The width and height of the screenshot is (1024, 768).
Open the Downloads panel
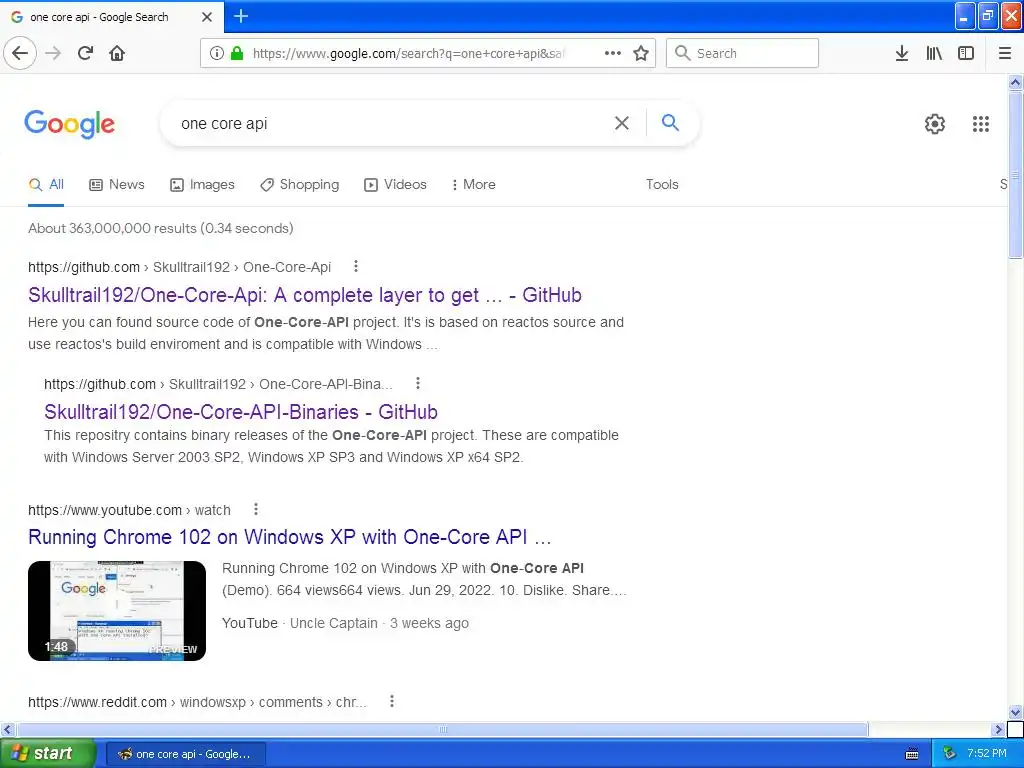pos(902,53)
